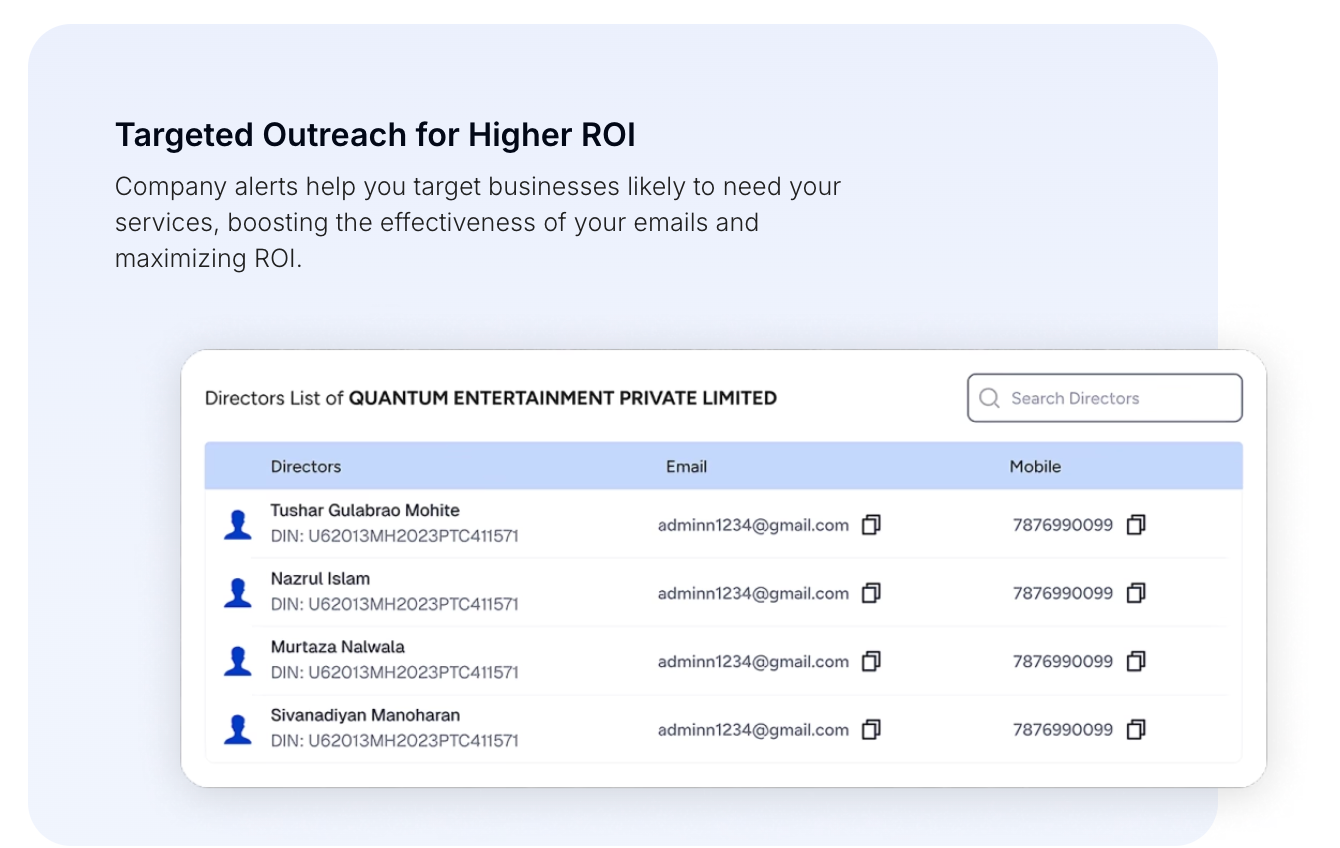The image size is (1340, 848).
Task: Copy Nazrul Islam's email address
Action: coord(871,593)
